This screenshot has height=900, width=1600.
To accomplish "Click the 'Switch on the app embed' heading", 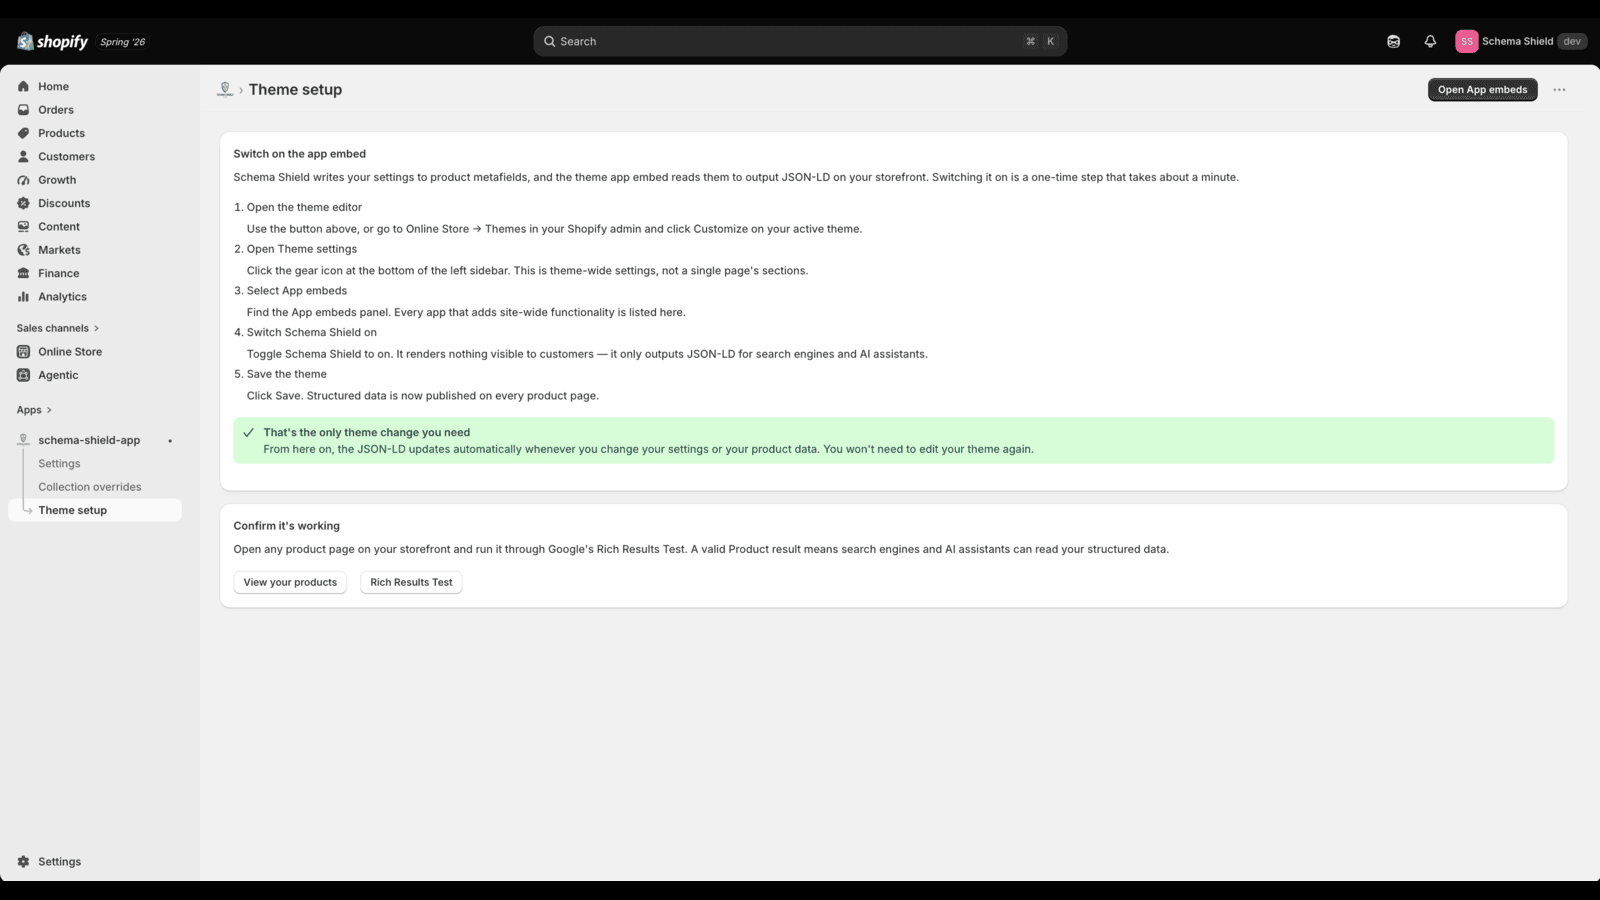I will click(300, 154).
